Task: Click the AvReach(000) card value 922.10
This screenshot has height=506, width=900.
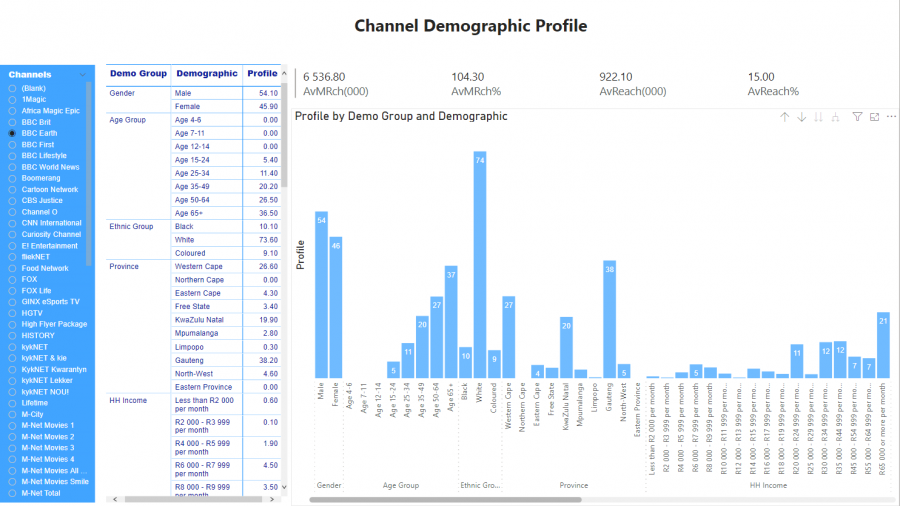Action: coord(616,77)
